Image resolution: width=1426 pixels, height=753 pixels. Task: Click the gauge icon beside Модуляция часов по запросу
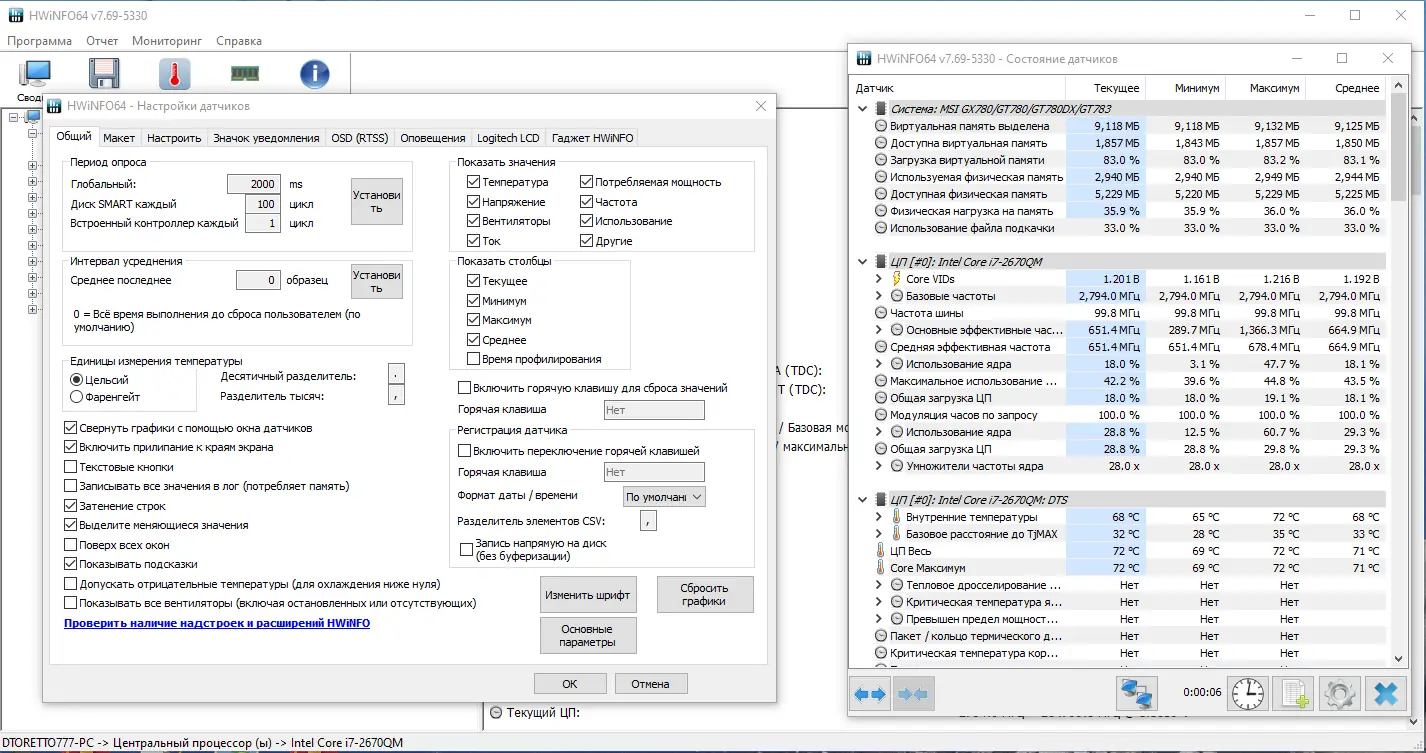[881, 415]
